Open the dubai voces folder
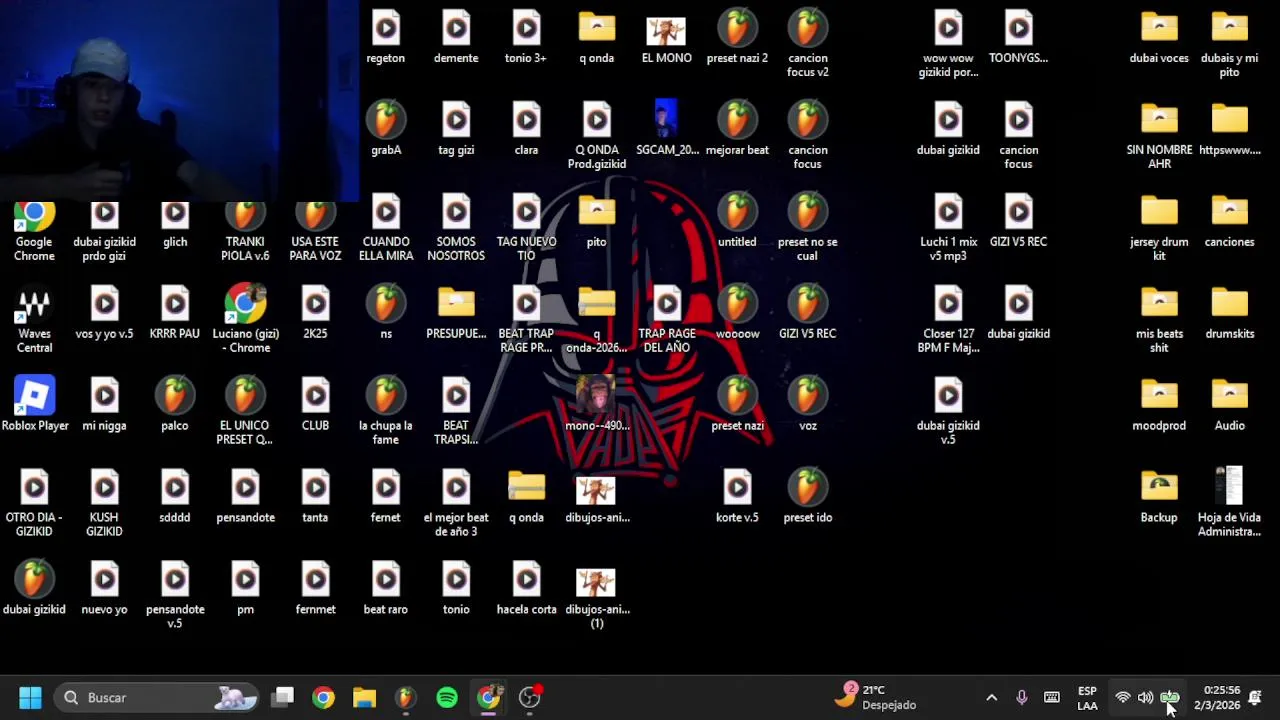1280x720 pixels. coord(1159,38)
